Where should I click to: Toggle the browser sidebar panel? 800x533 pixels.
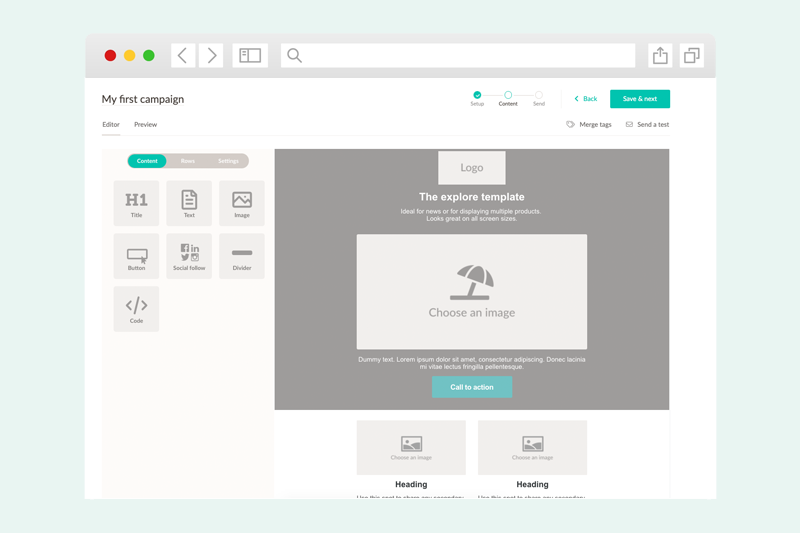click(250, 55)
